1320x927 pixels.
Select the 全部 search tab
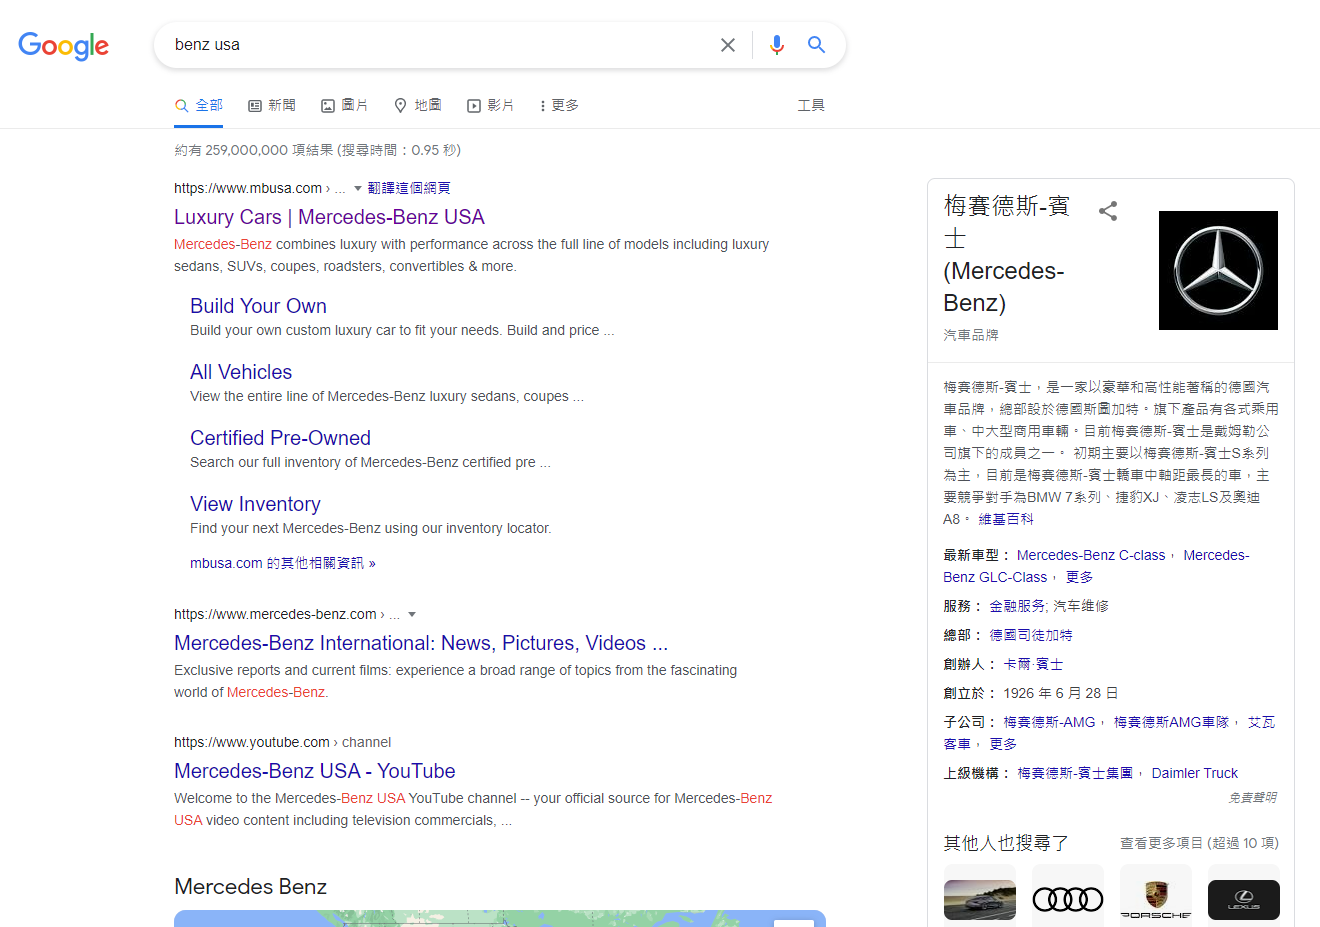coord(198,105)
